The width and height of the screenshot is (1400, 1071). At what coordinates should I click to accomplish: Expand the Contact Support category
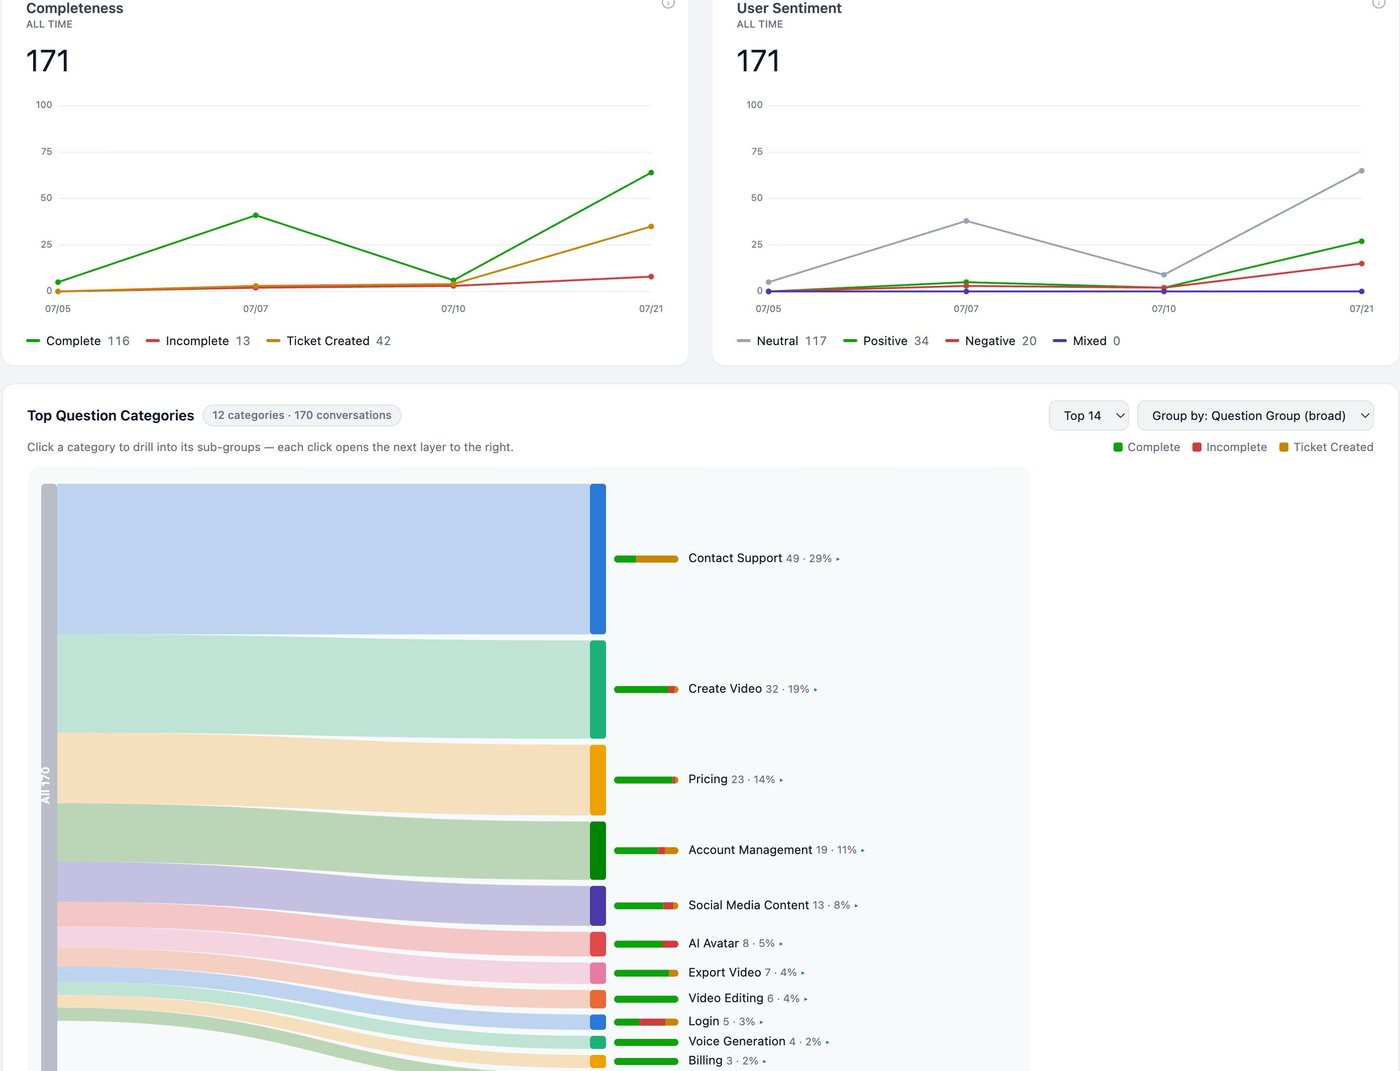click(x=764, y=559)
